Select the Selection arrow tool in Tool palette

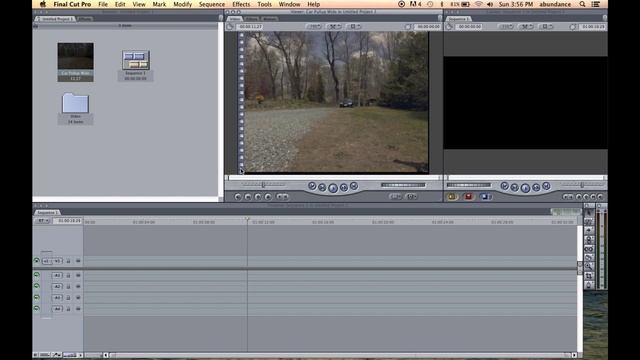coord(589,213)
